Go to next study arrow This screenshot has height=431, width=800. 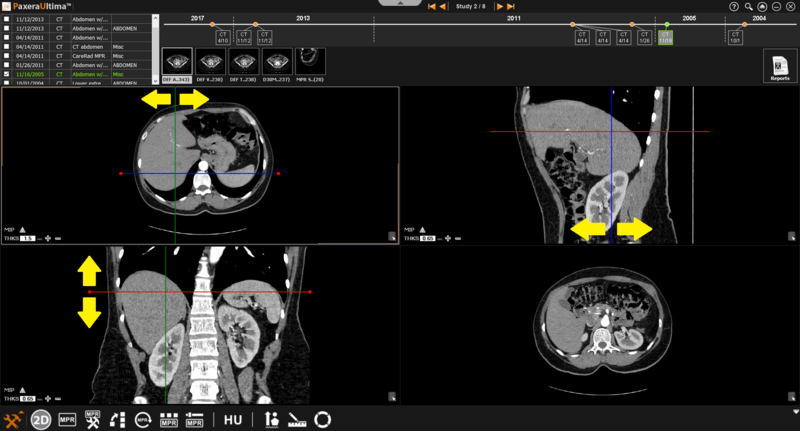tap(499, 7)
